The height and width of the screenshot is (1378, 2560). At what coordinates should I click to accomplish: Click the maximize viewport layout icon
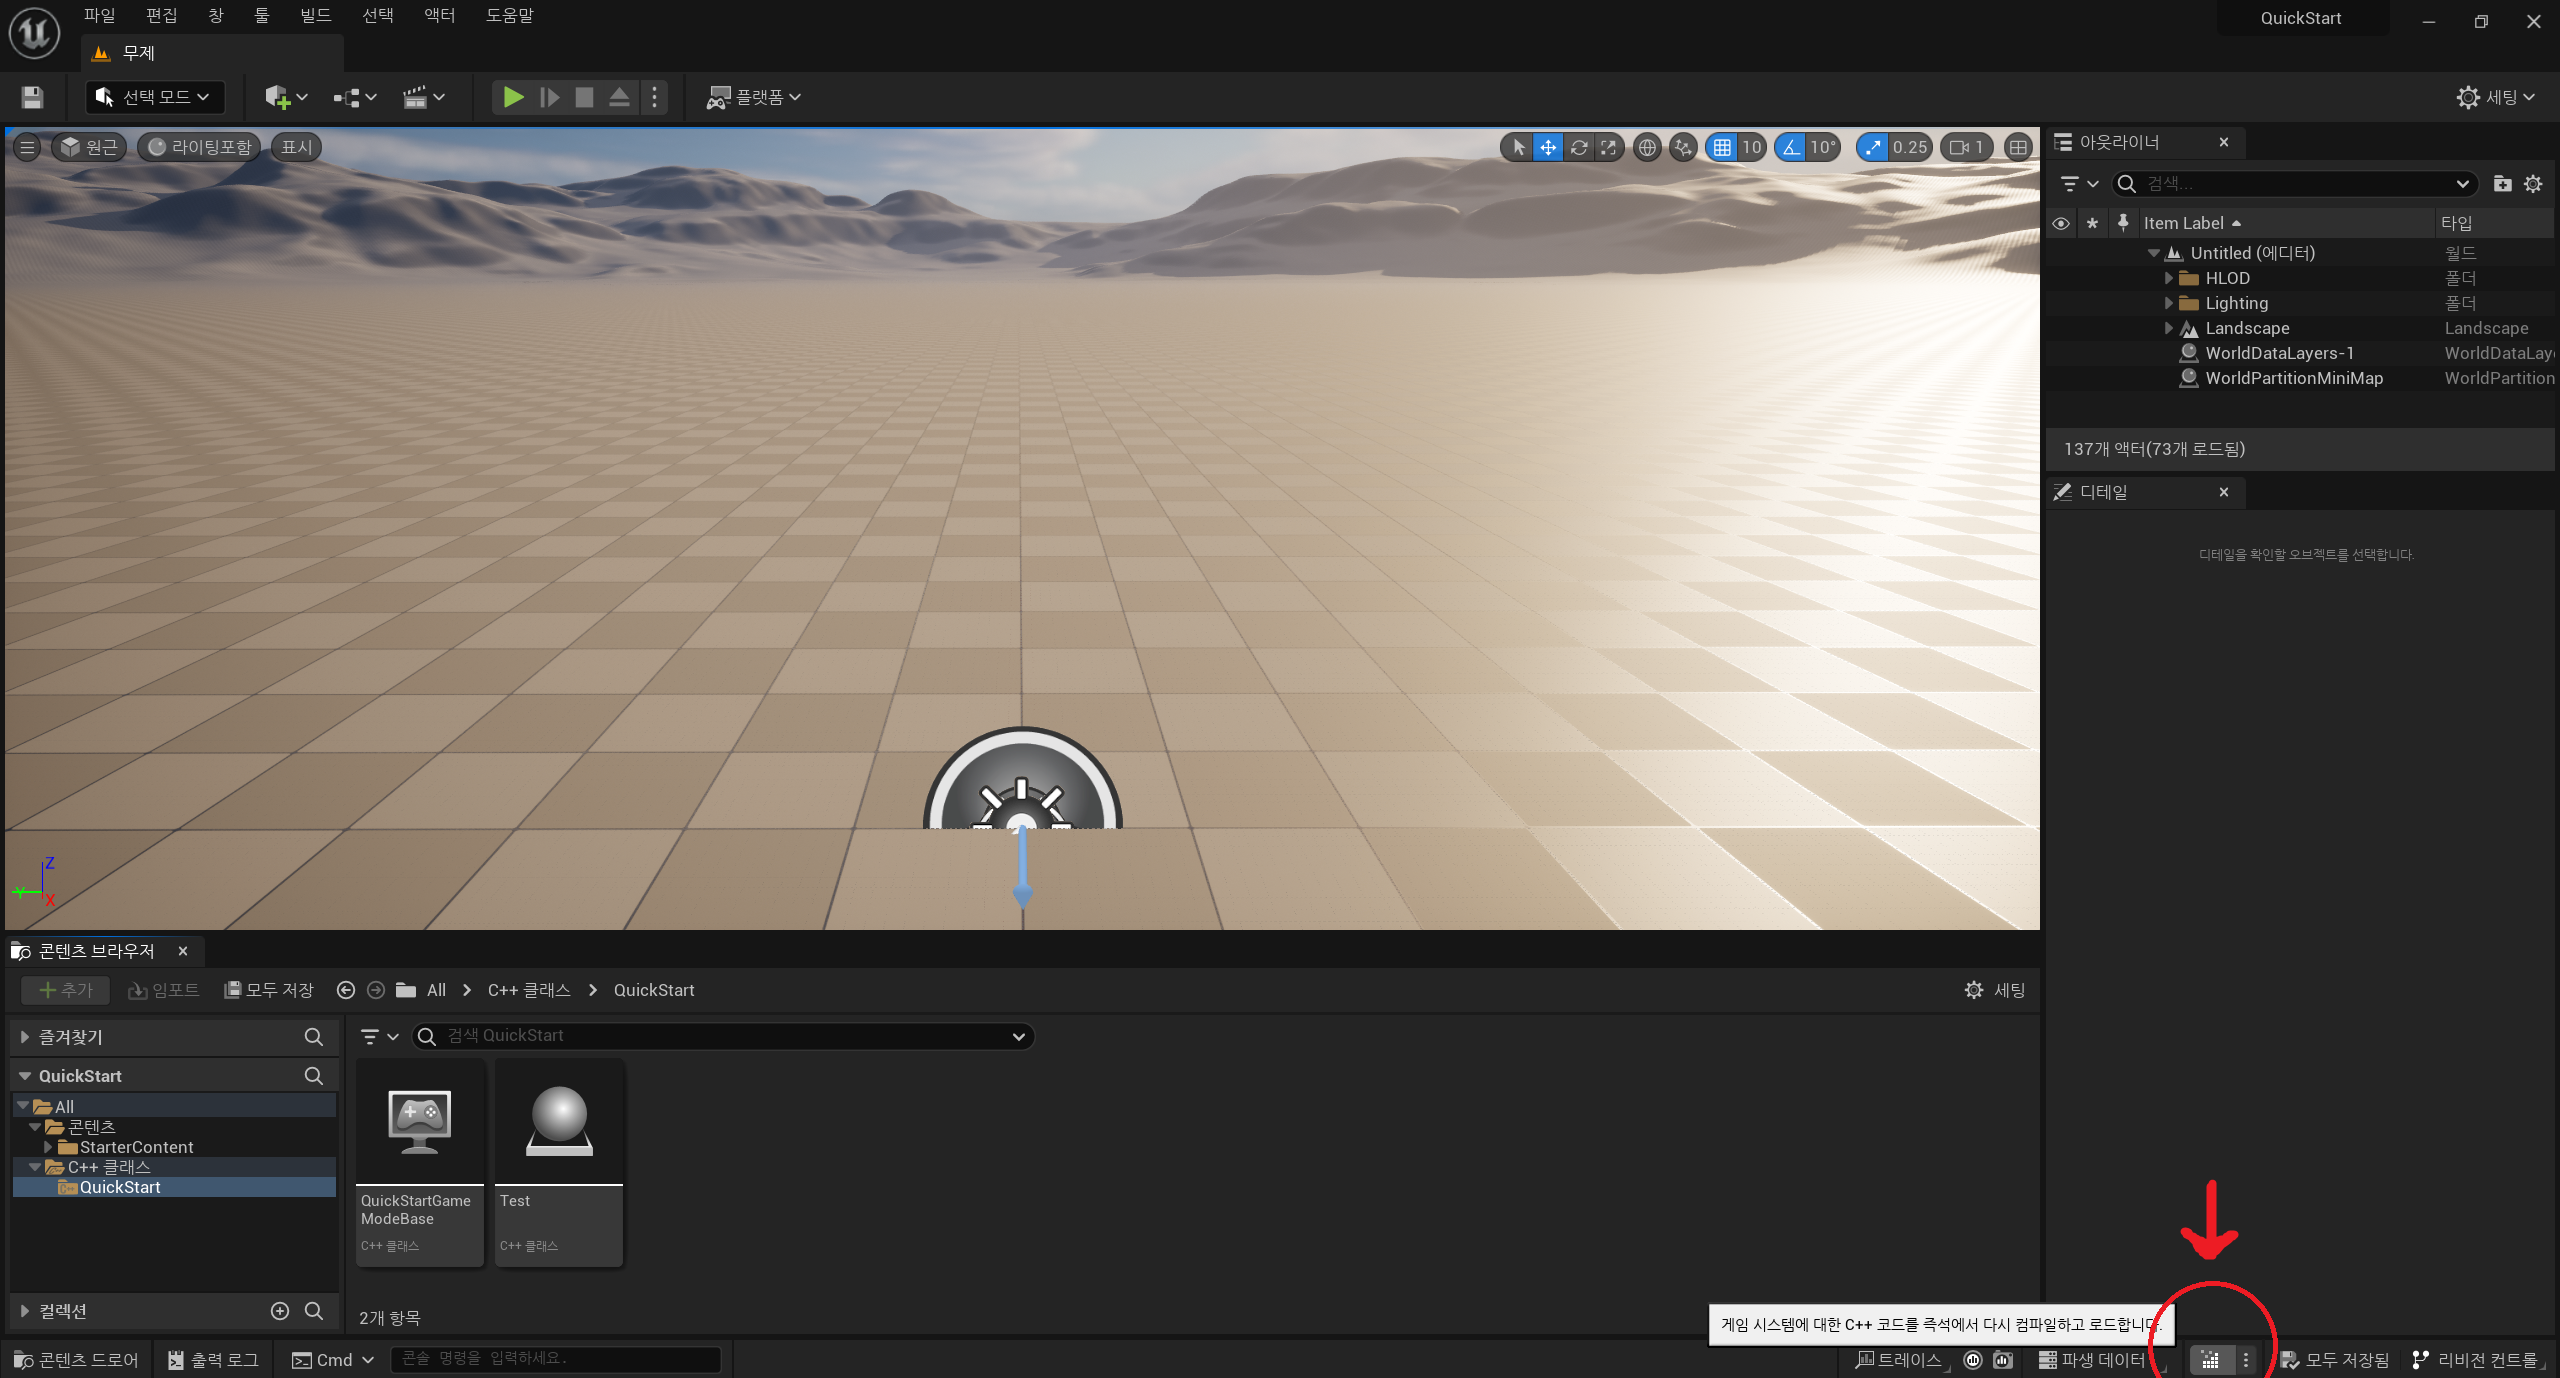(x=2018, y=148)
